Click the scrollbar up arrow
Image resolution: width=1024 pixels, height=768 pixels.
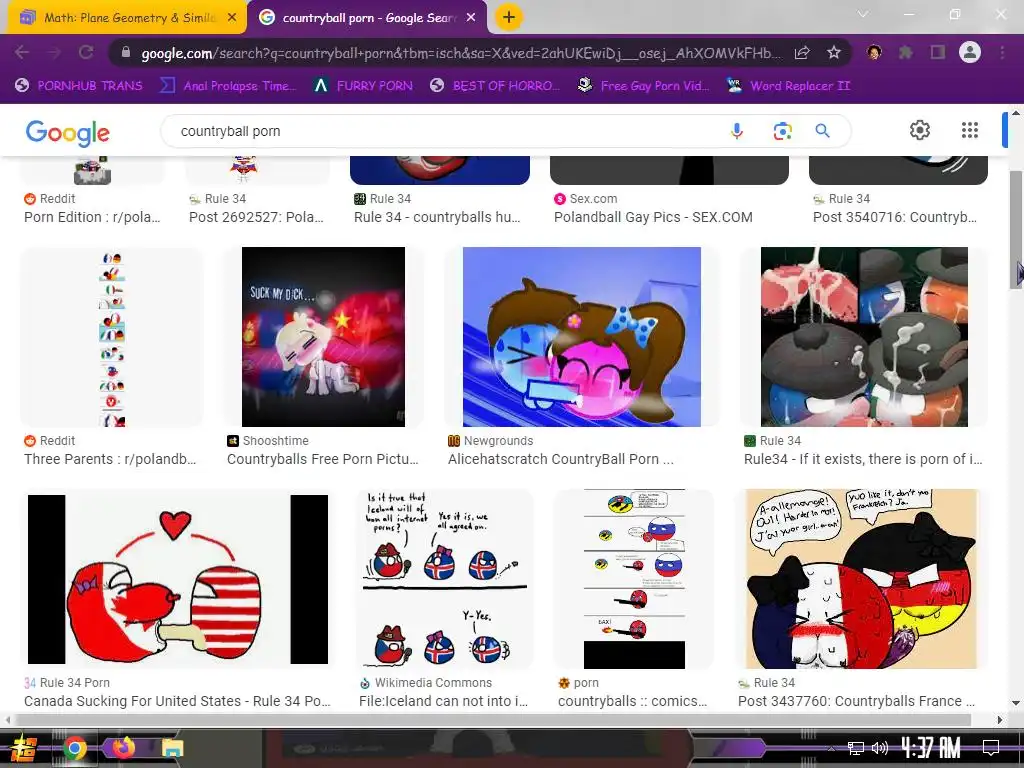pyautogui.click(x=1016, y=113)
